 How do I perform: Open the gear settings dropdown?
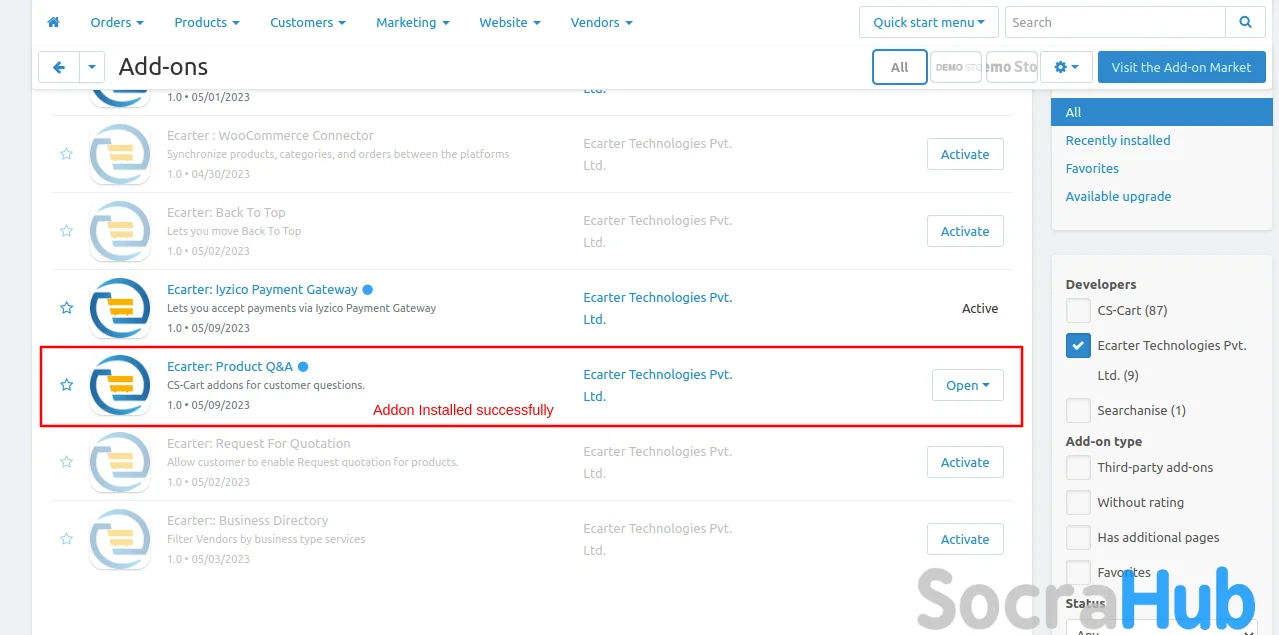[1066, 67]
